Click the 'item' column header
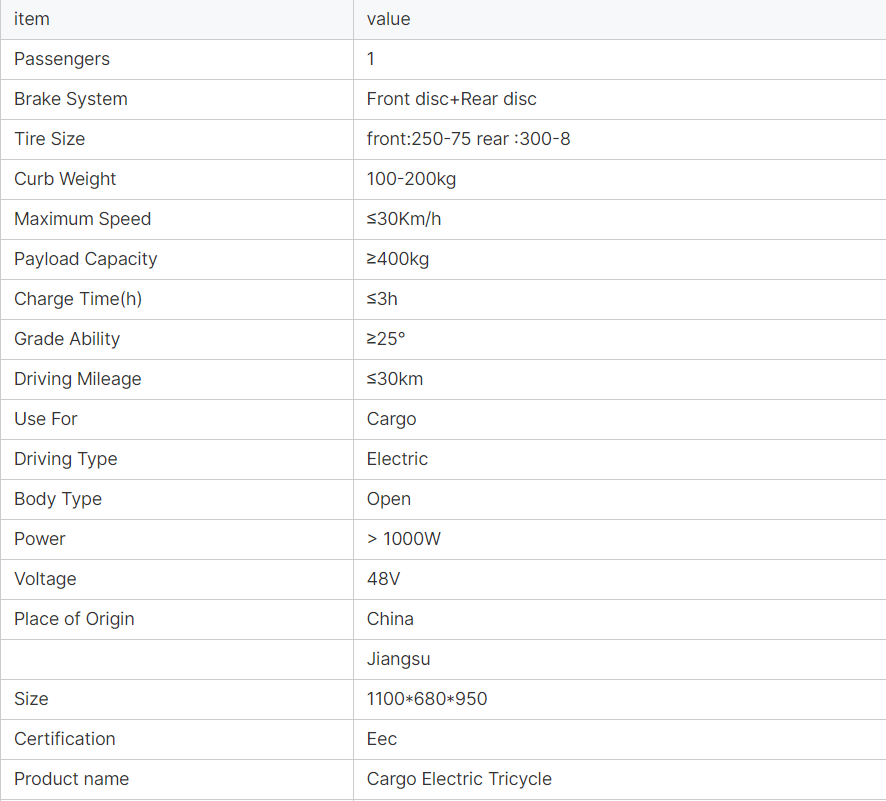The width and height of the screenshot is (886, 801). (x=32, y=19)
